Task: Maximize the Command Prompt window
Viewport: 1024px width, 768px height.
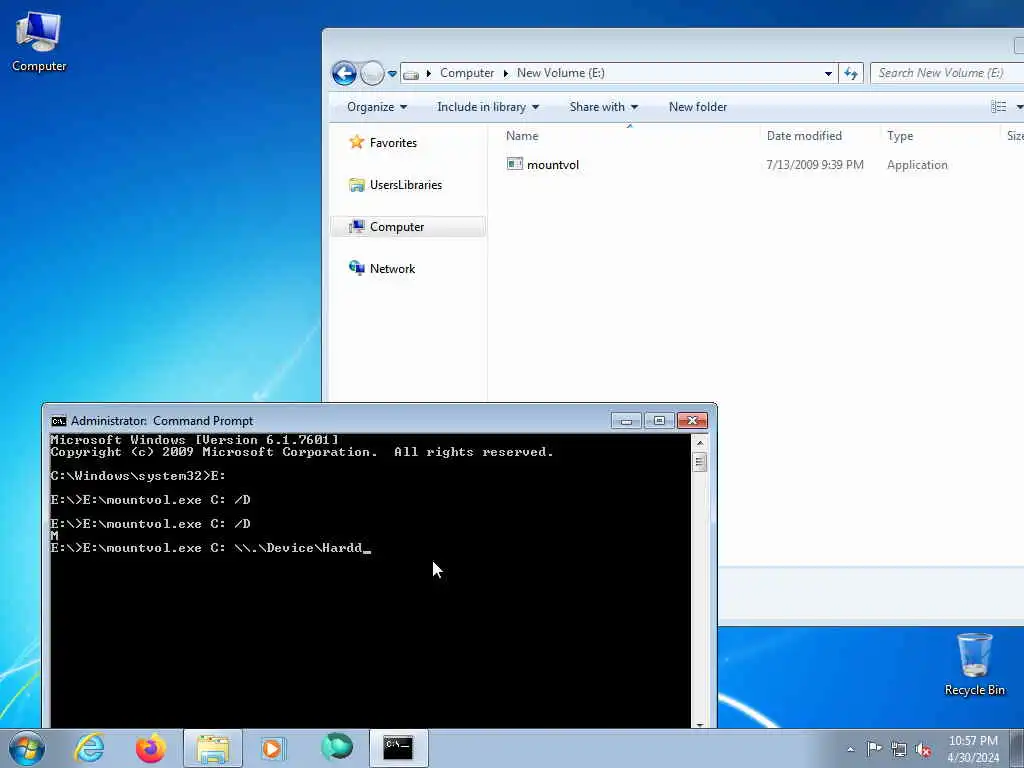Action: click(659, 421)
